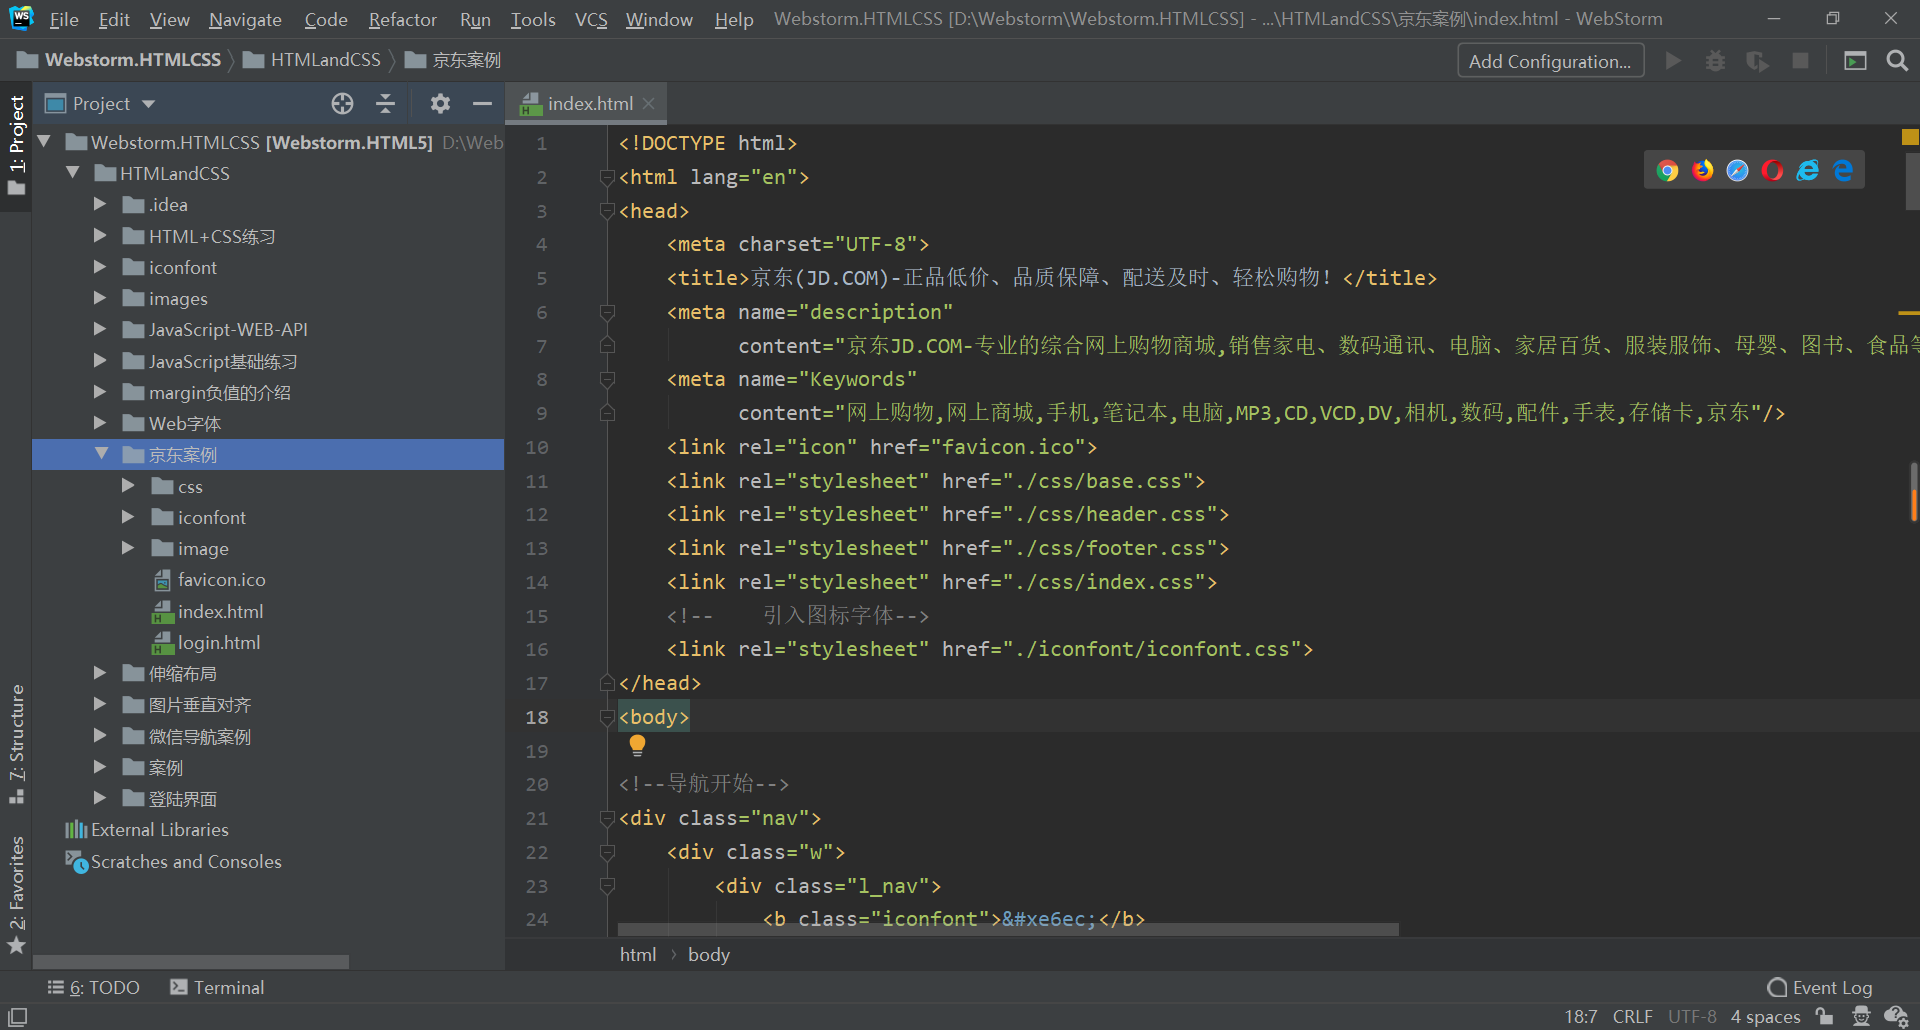Image resolution: width=1920 pixels, height=1030 pixels.
Task: Select login.html in project tree
Action: (218, 642)
